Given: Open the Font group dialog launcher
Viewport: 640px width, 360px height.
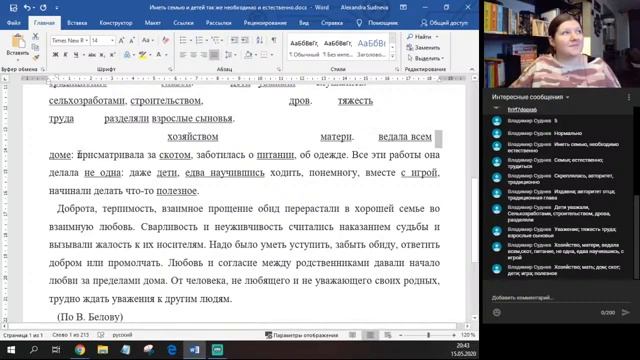Looking at the screenshot, I should coord(171,69).
